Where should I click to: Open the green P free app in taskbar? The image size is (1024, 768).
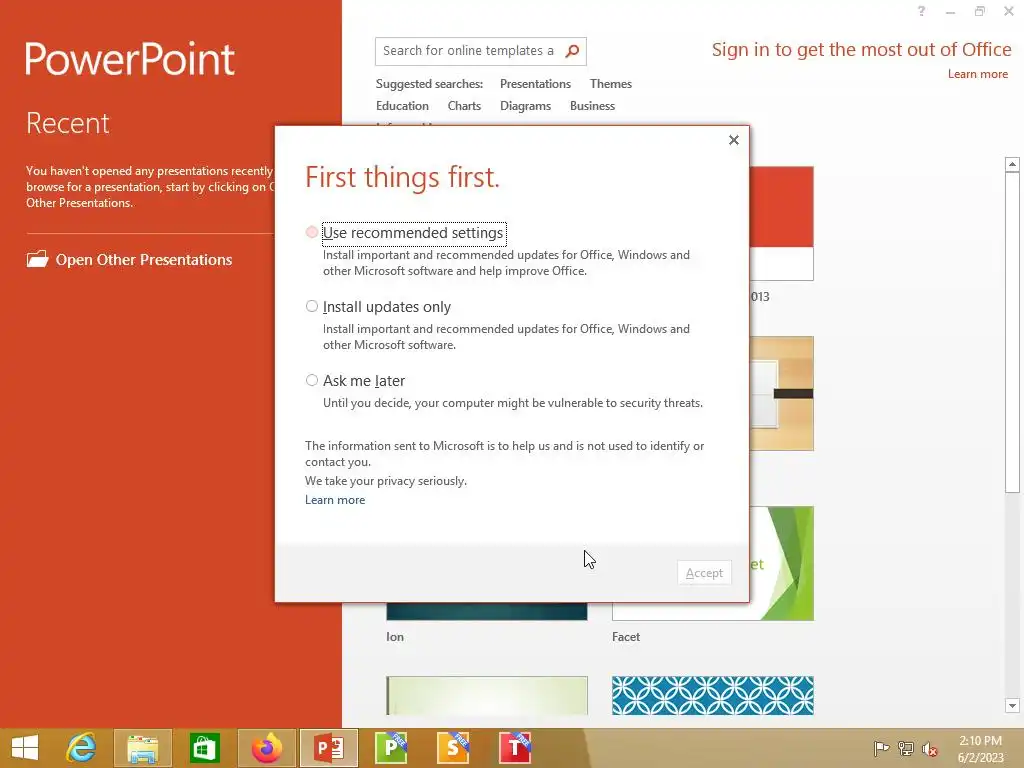[391, 748]
